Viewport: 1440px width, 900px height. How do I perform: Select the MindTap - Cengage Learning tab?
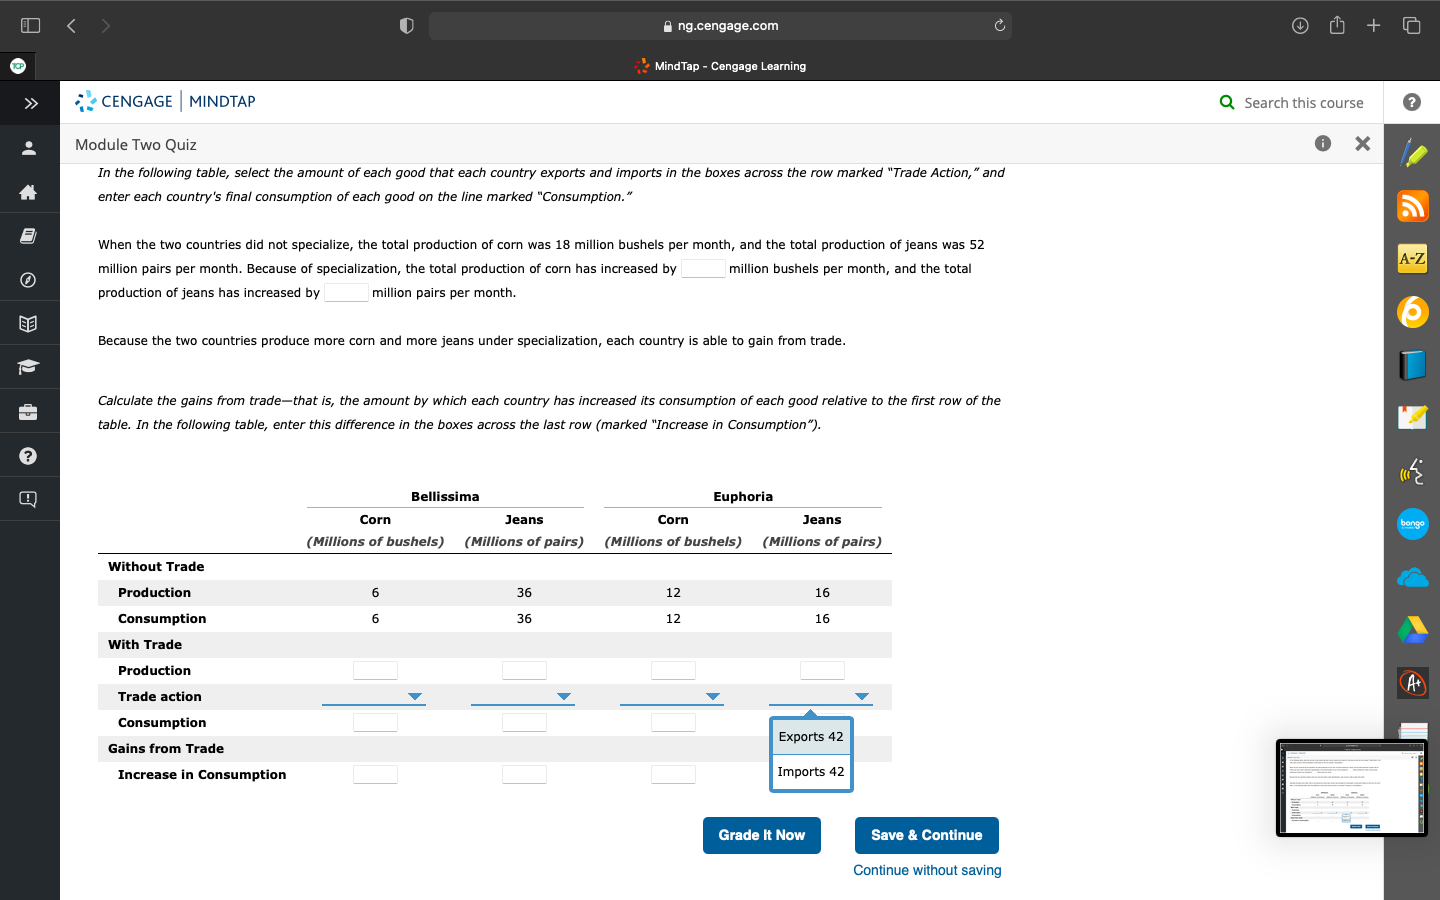(720, 66)
